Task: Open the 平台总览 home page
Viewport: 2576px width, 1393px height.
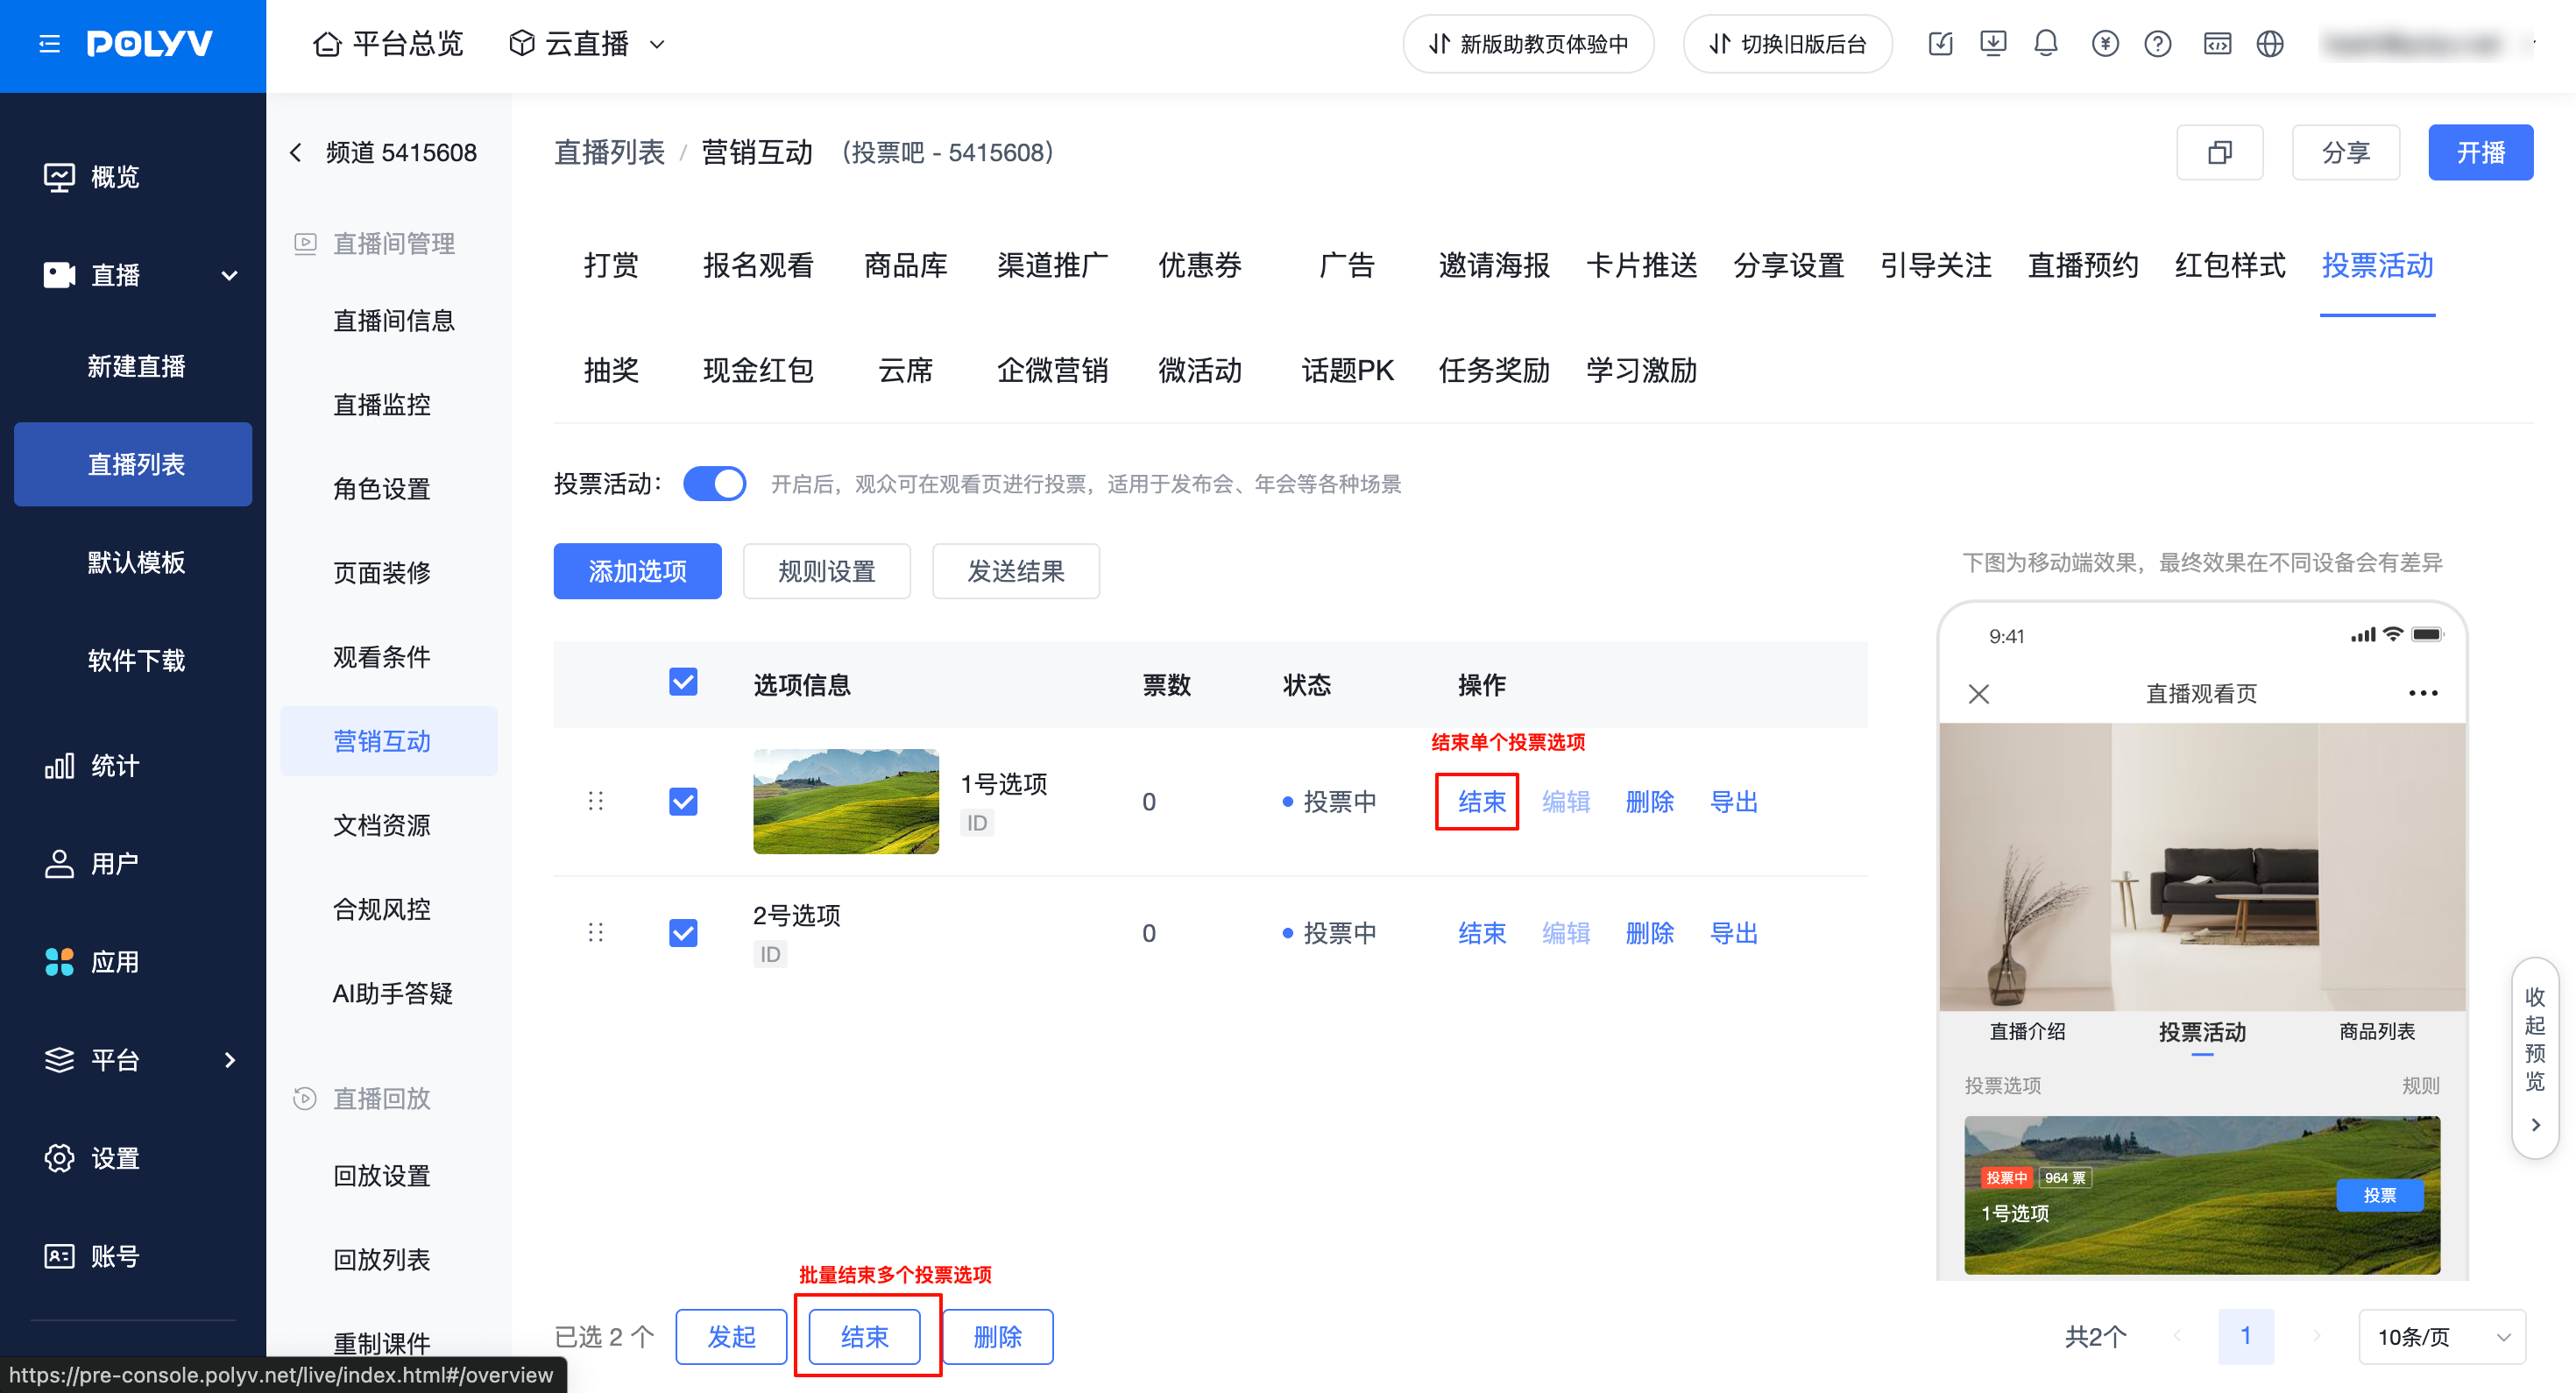Action: (x=388, y=44)
